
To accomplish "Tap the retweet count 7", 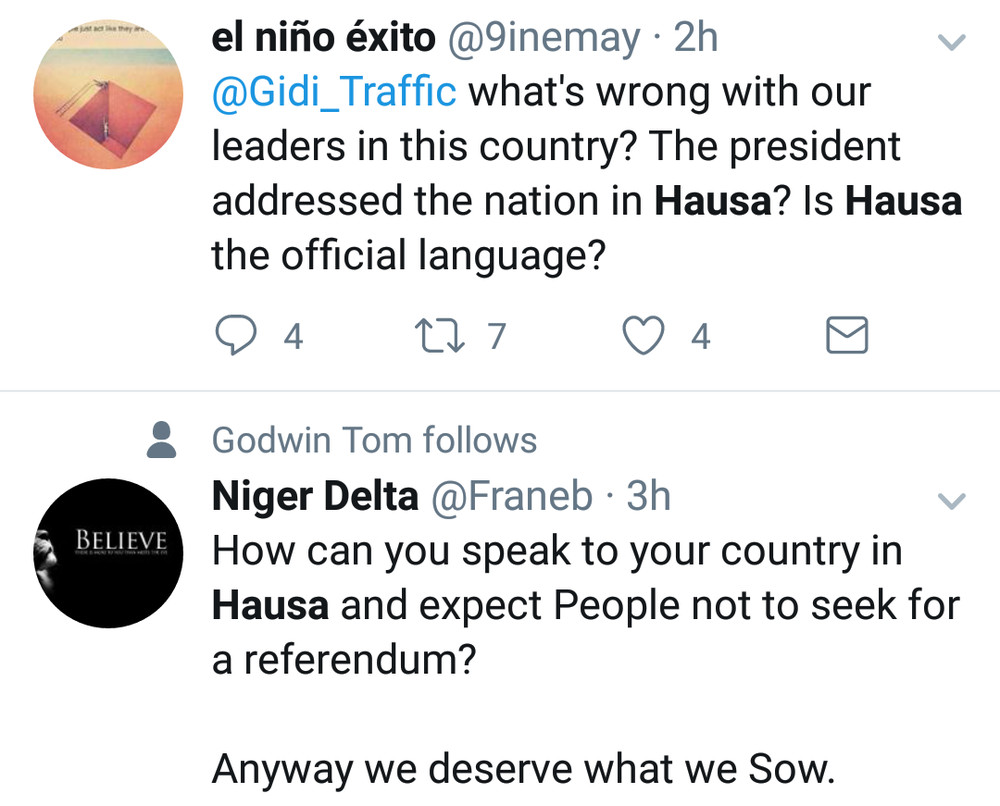I will [x=497, y=336].
